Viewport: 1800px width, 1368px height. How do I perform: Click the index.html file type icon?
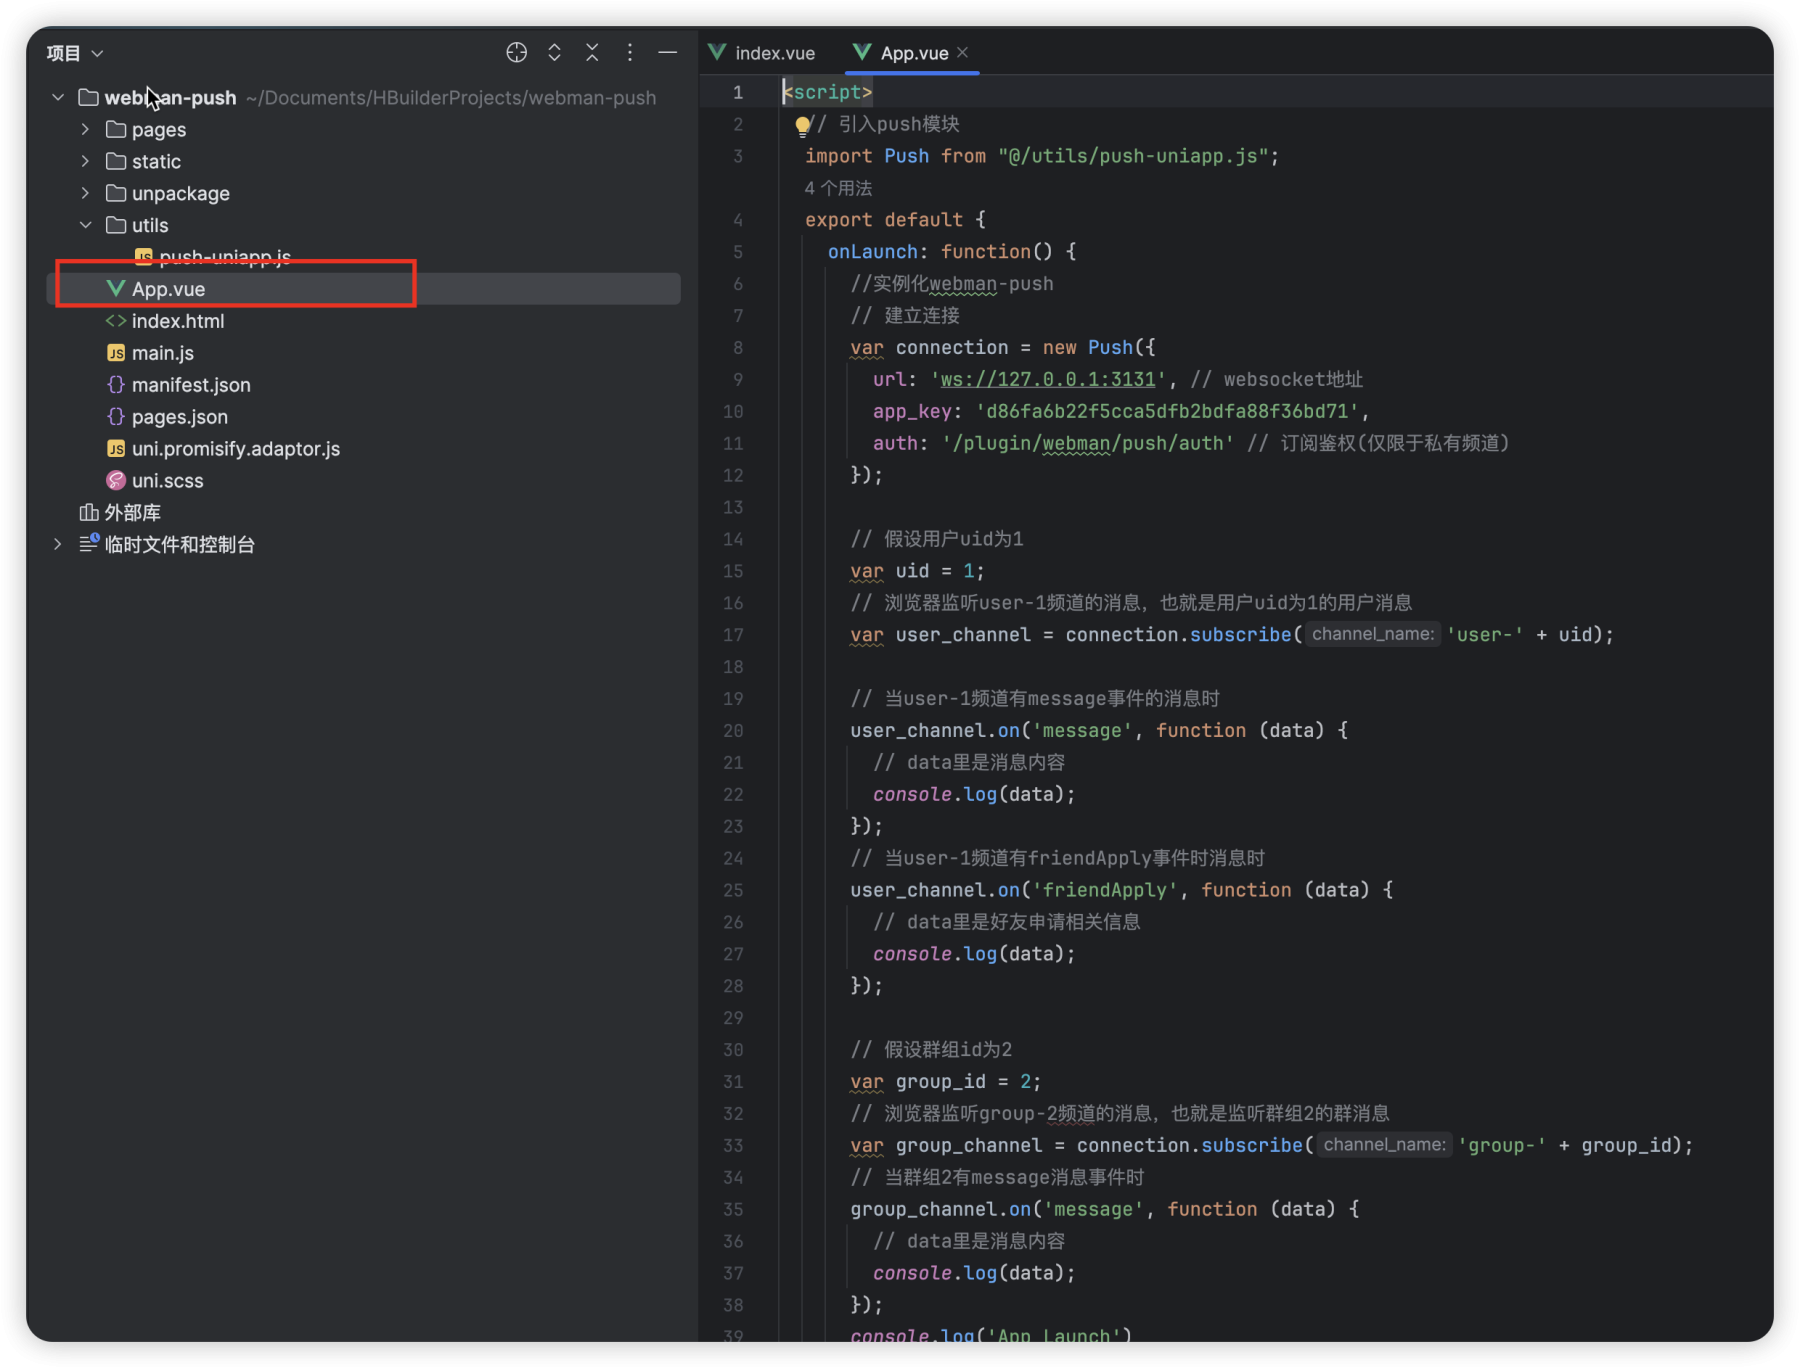116,322
